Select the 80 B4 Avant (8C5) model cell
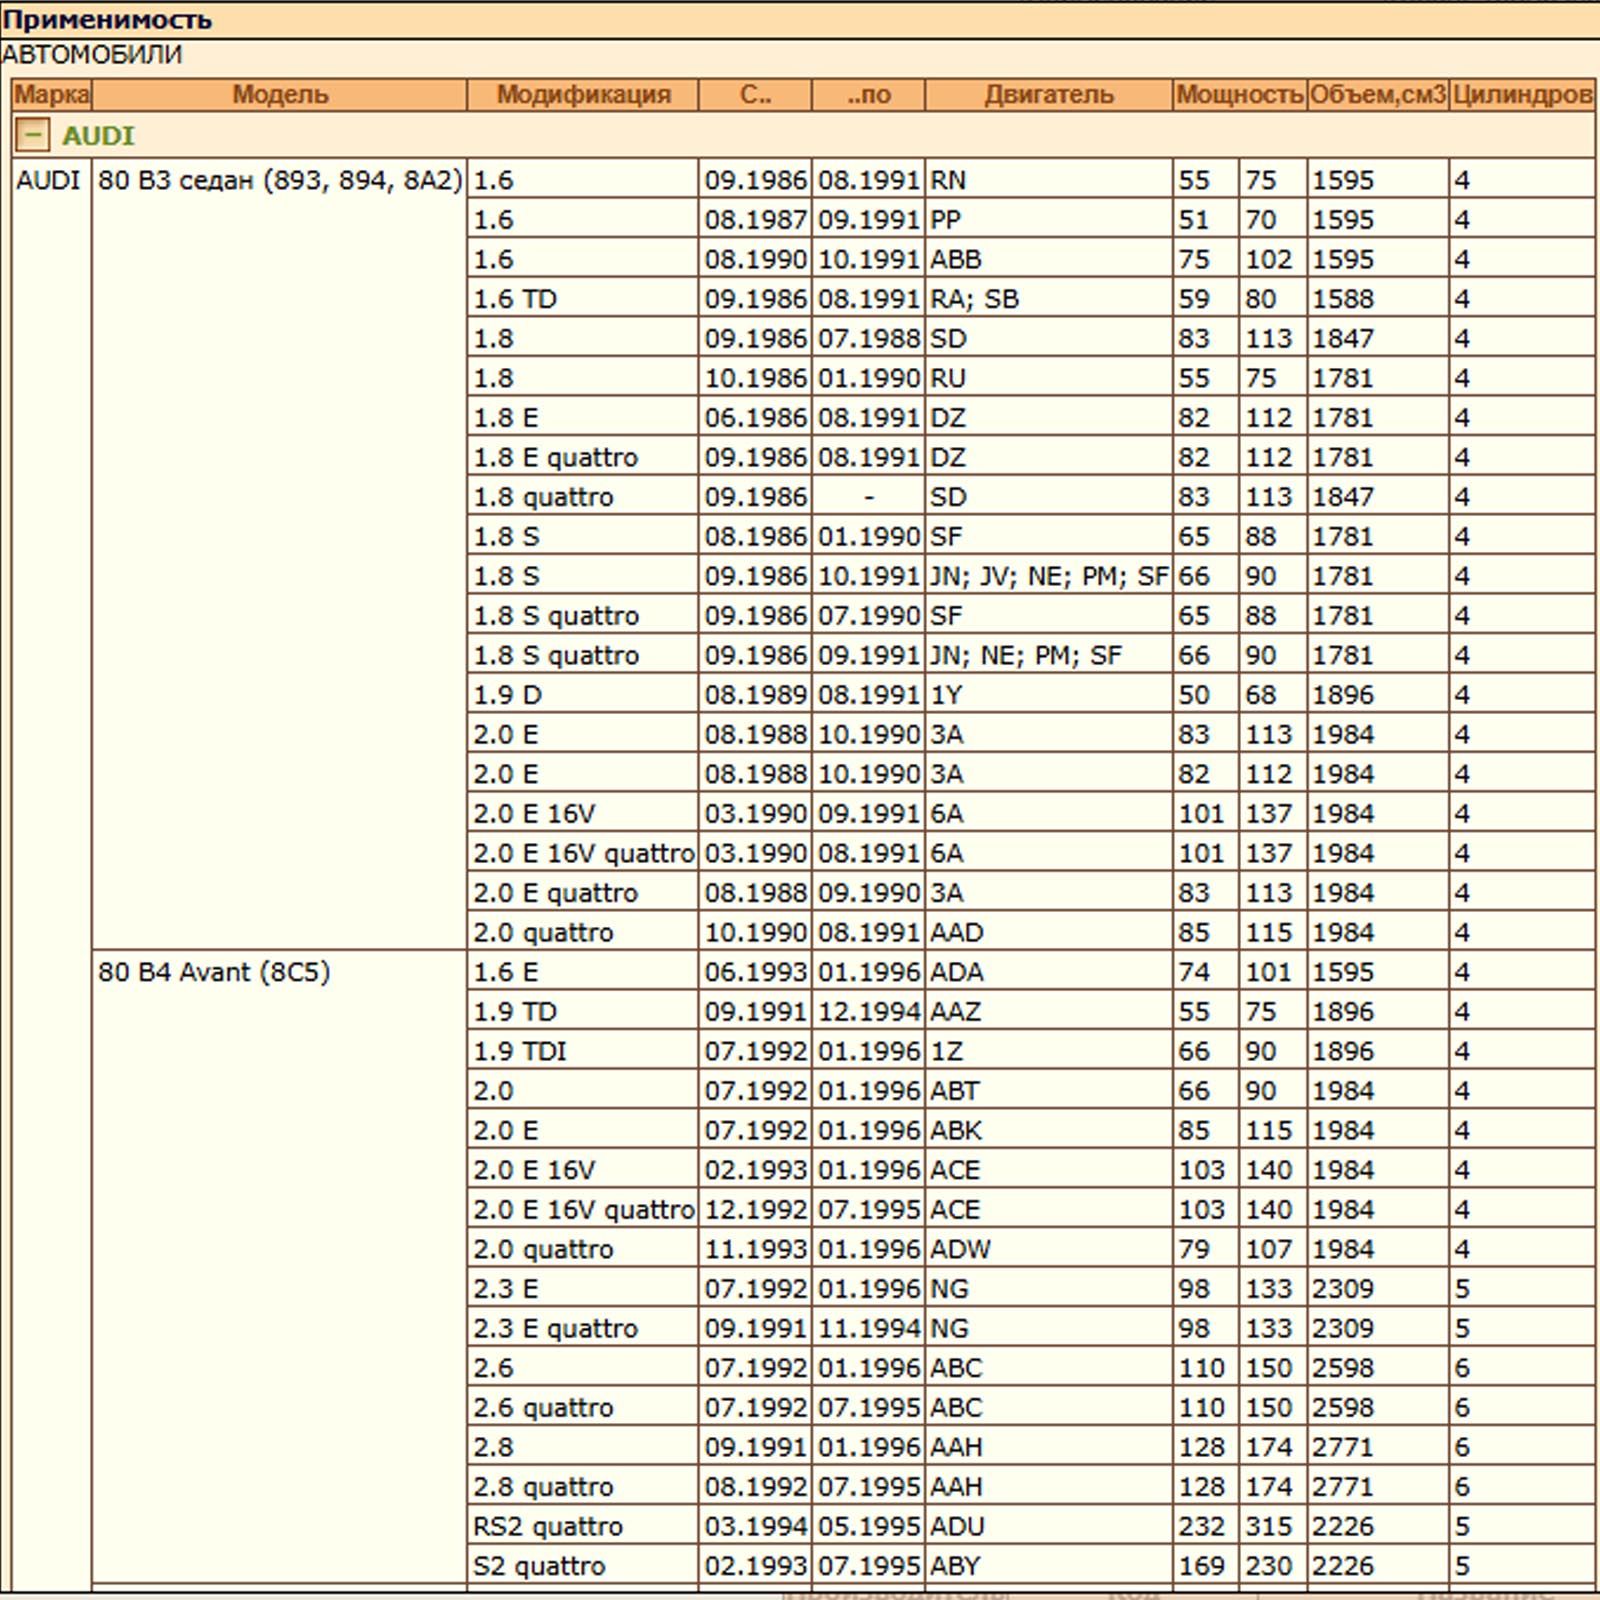1600x1600 pixels. coord(214,972)
